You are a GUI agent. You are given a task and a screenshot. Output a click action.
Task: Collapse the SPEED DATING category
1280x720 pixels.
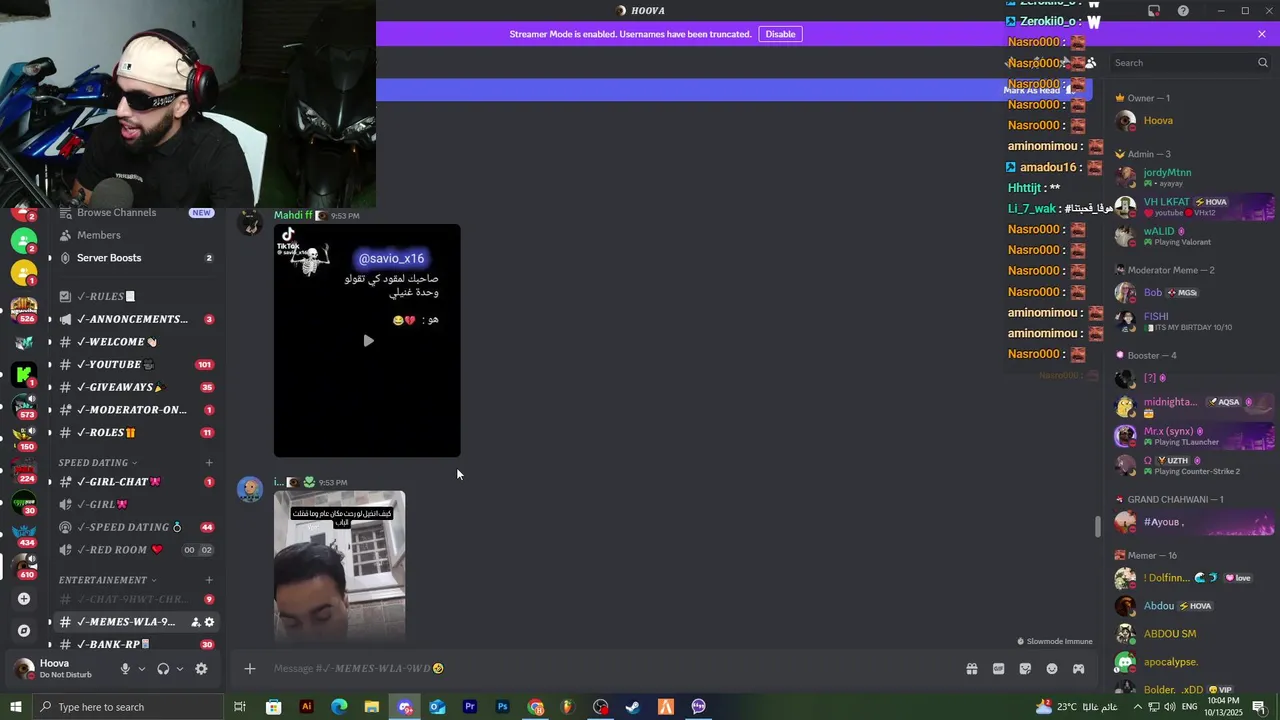[98, 463]
